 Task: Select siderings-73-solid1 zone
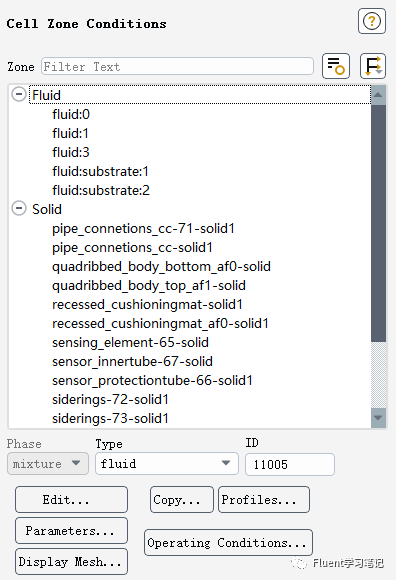point(111,418)
